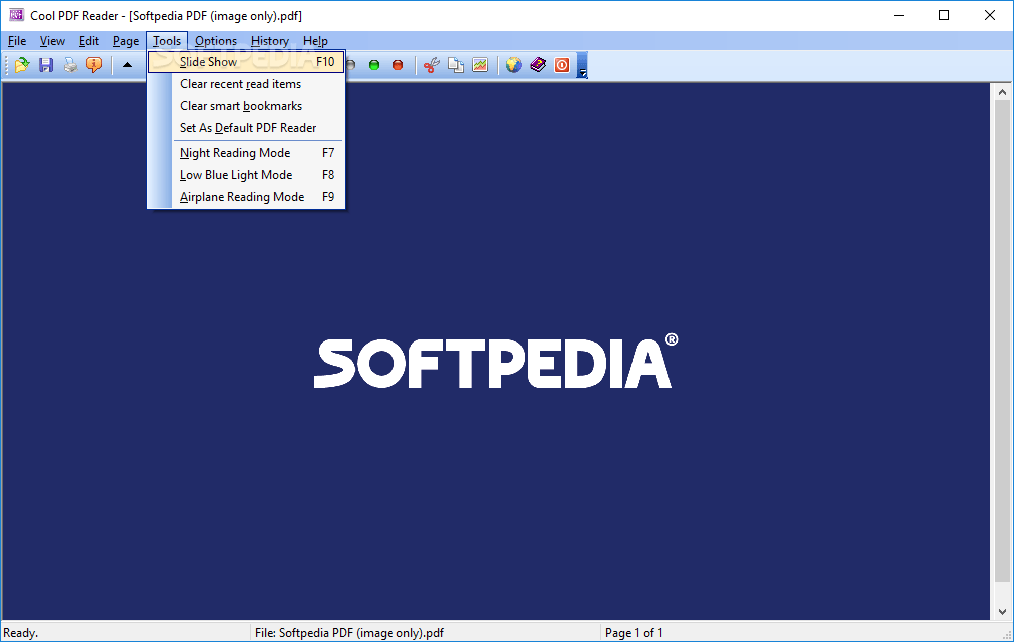Close the Cool PDF Reader window
The height and width of the screenshot is (642, 1014).
click(990, 15)
